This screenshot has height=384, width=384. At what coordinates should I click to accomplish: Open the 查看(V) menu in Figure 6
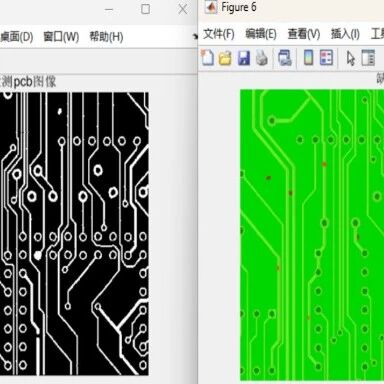(304, 34)
